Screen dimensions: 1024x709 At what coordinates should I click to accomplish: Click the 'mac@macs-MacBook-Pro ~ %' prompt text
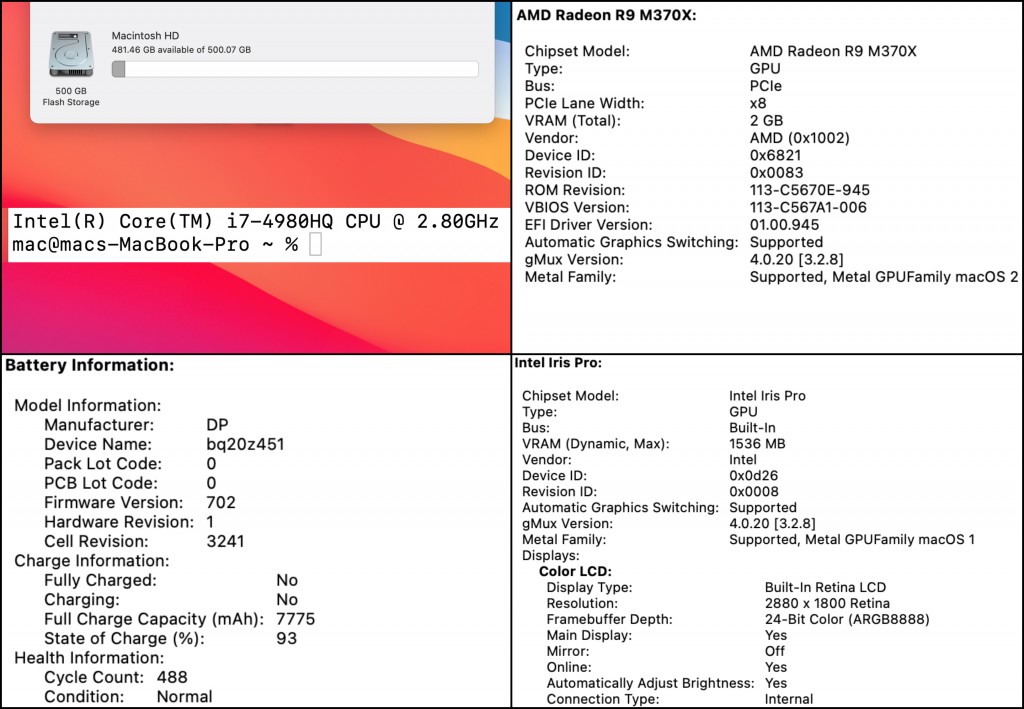tap(155, 244)
